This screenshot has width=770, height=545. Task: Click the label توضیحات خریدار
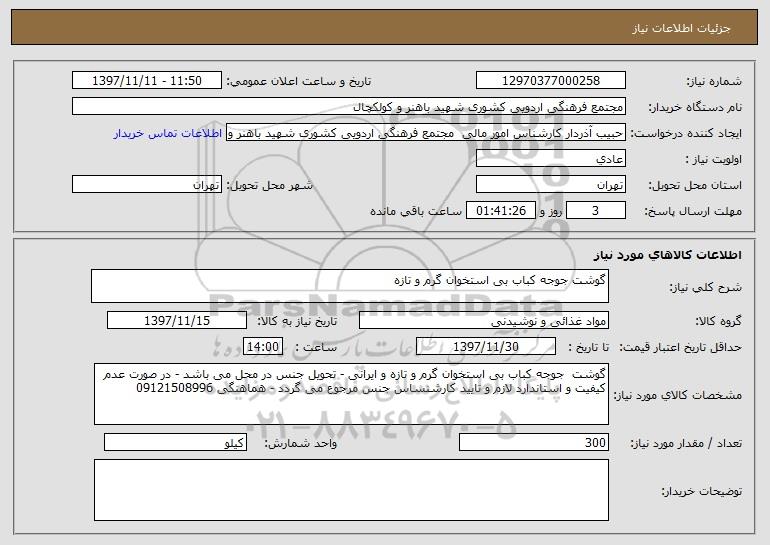tap(701, 491)
